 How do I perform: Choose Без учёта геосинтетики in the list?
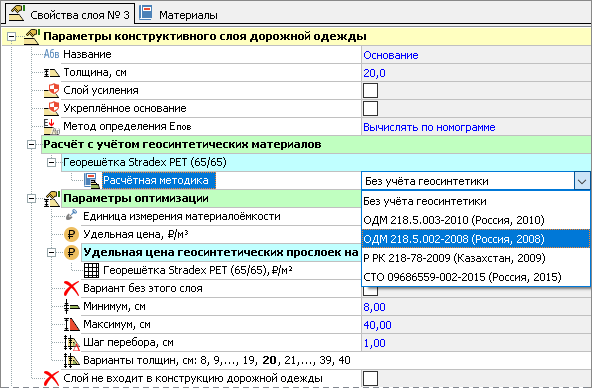coord(476,201)
